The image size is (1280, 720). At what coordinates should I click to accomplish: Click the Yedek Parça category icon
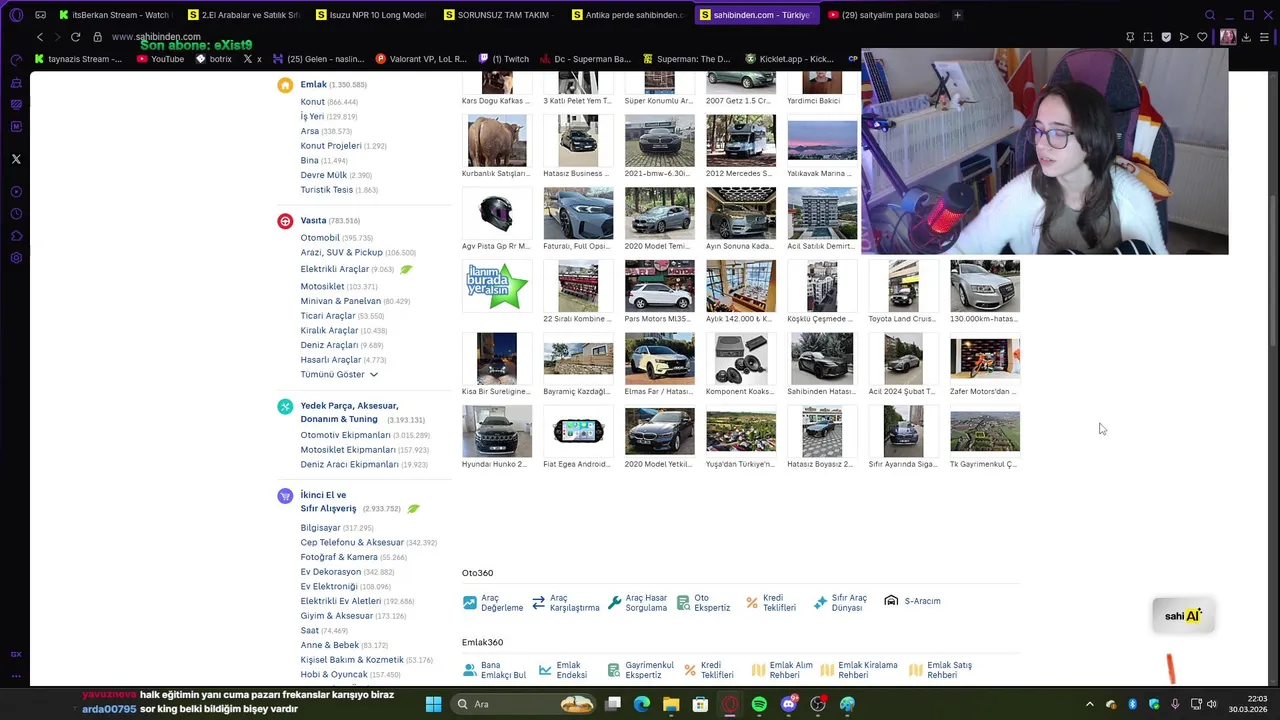(x=285, y=406)
